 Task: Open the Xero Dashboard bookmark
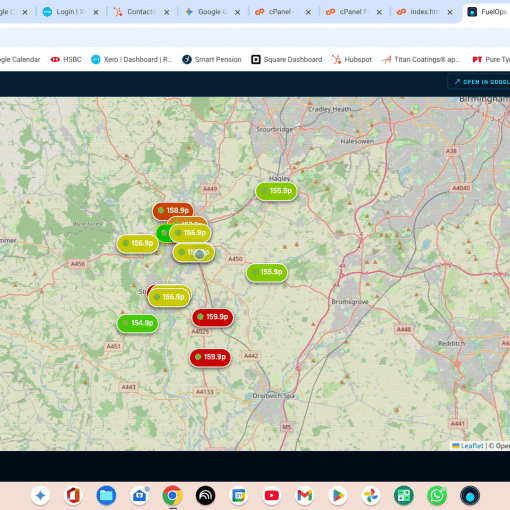[132, 60]
